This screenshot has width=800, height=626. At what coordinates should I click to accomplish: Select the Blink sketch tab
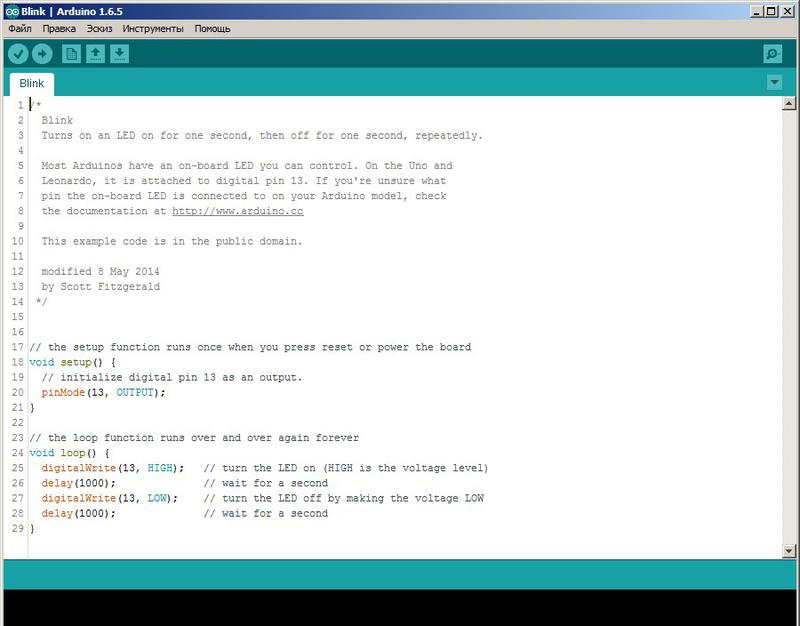32,84
